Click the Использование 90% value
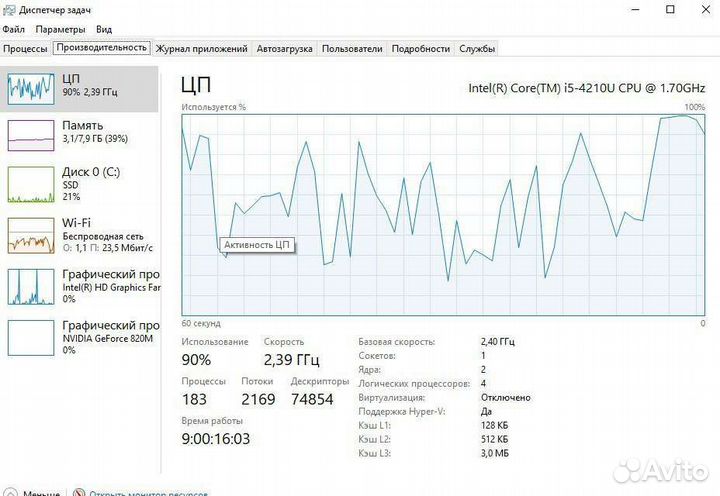This screenshot has height=496, width=720. 196,360
